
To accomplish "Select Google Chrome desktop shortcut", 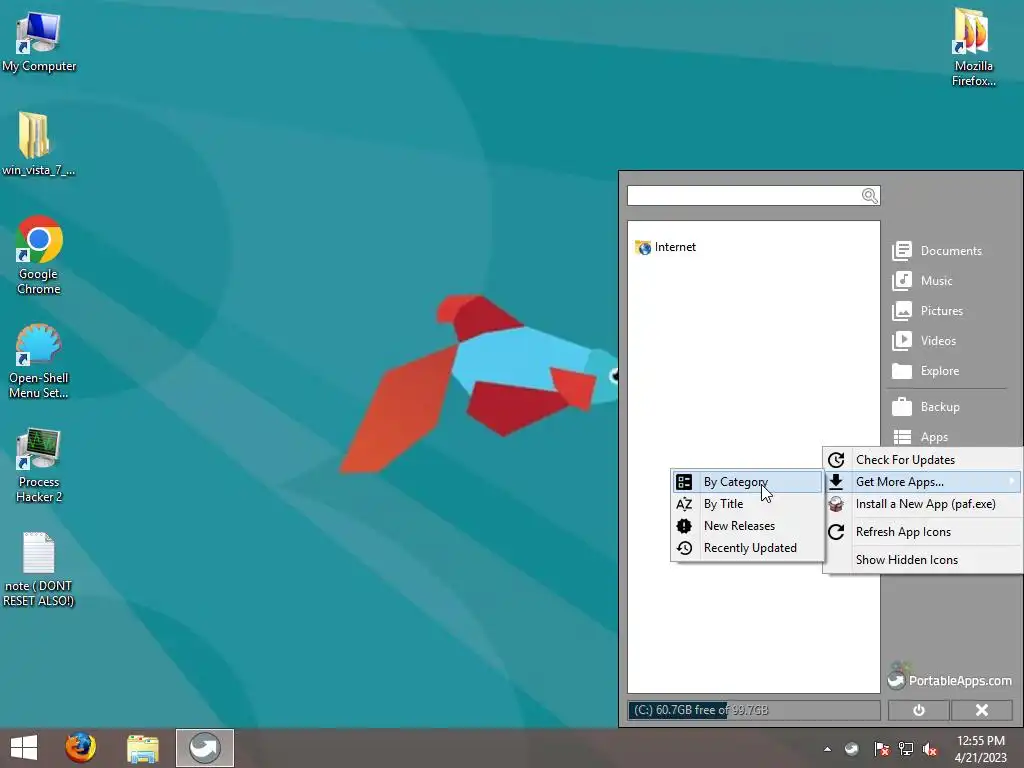I will click(39, 255).
